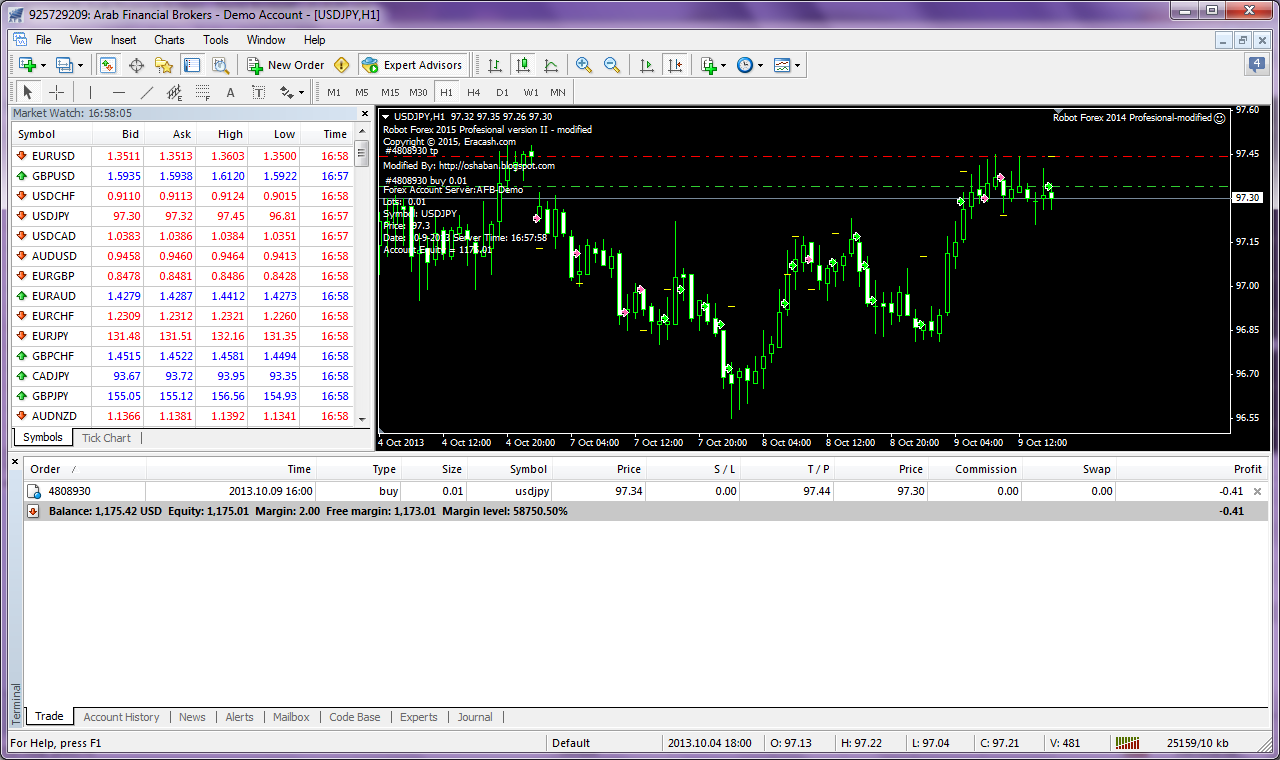Open the Window menu
This screenshot has height=760, width=1280.
(x=266, y=40)
